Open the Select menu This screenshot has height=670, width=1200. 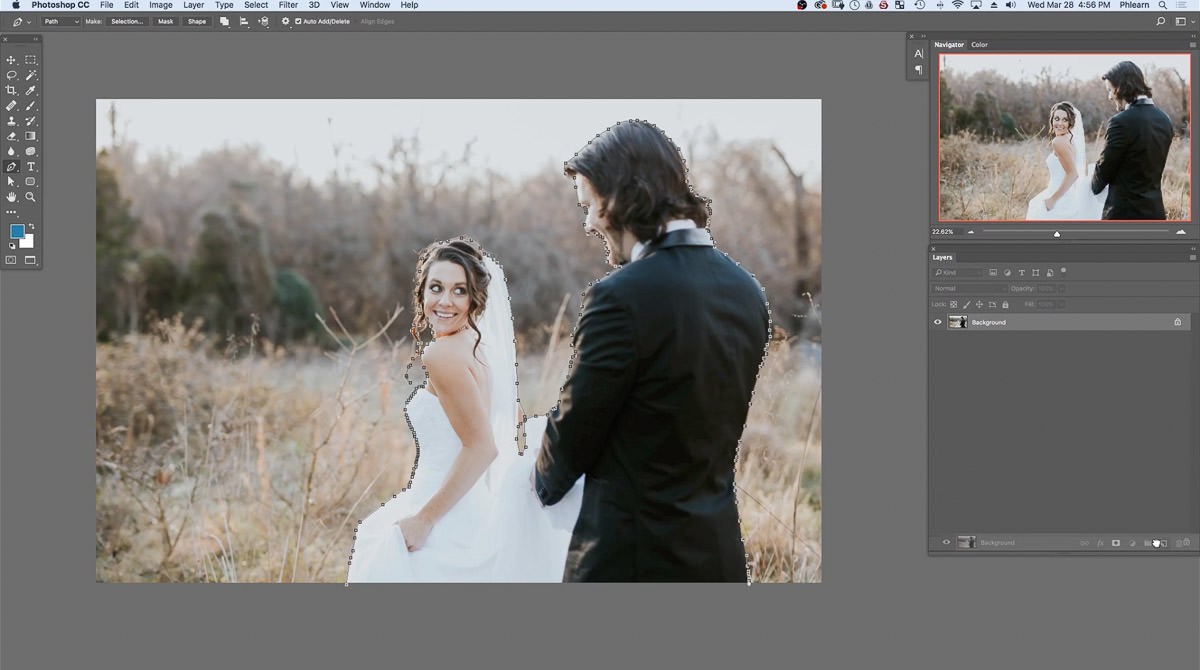click(256, 5)
